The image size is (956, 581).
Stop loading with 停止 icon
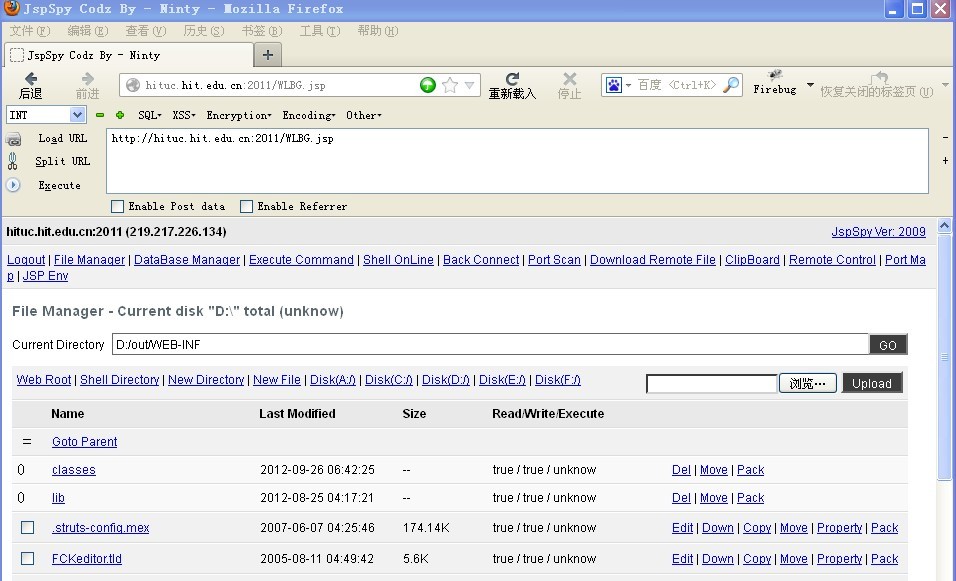point(569,79)
